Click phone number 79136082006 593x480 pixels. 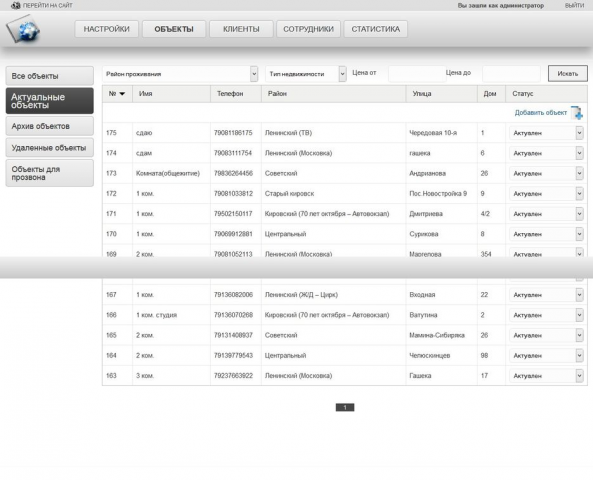pos(233,295)
